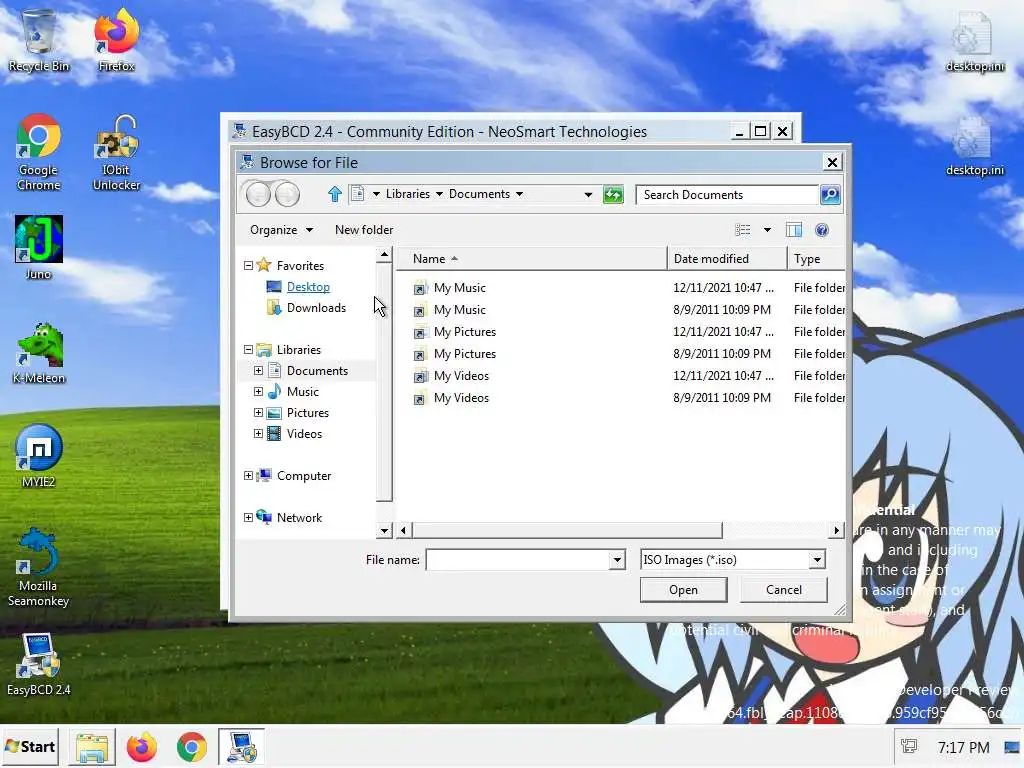This screenshot has height=768, width=1024.
Task: Open Chrome from the taskbar
Action: pos(191,747)
